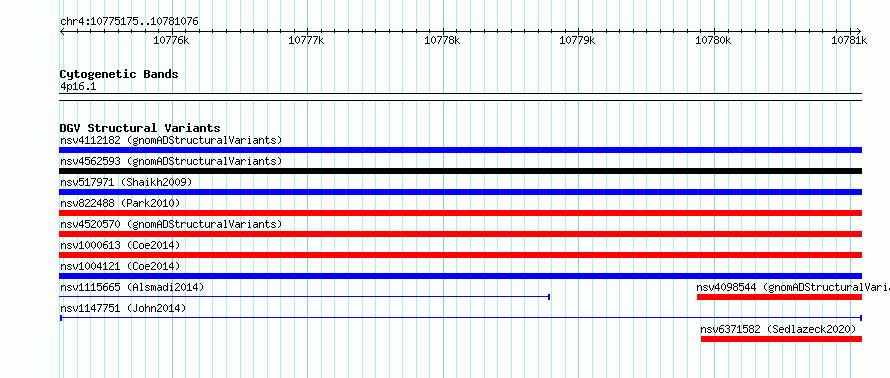Select the nsv4112182 blue variant bar
The height and width of the screenshot is (378, 890).
[460, 150]
